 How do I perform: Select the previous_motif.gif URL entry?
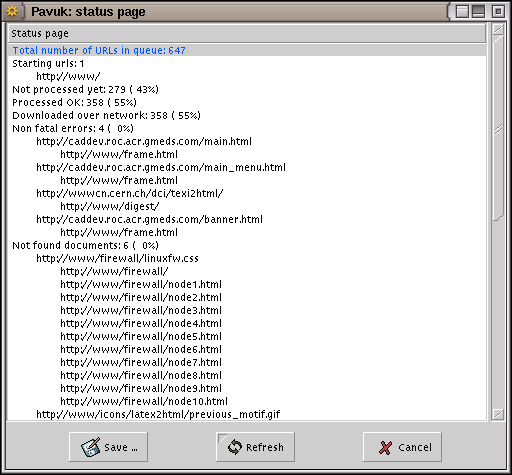tap(158, 414)
